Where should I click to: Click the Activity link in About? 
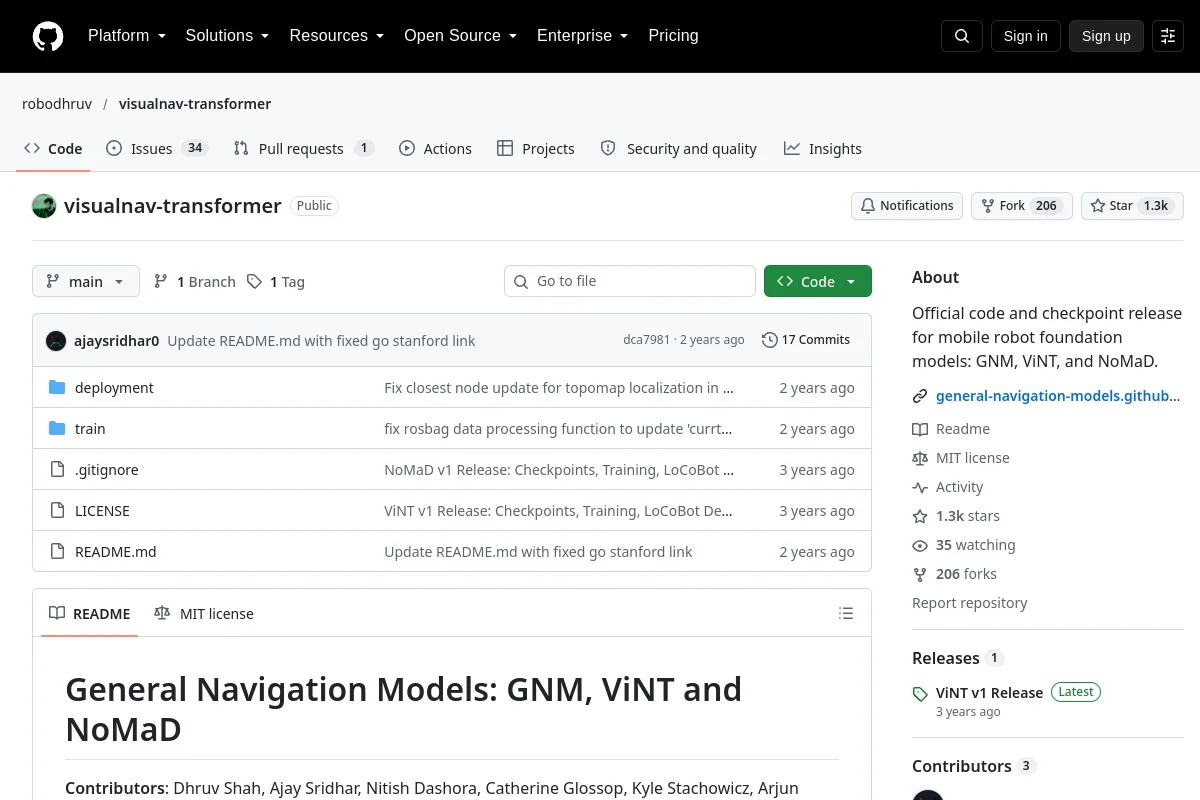pyautogui.click(x=959, y=487)
